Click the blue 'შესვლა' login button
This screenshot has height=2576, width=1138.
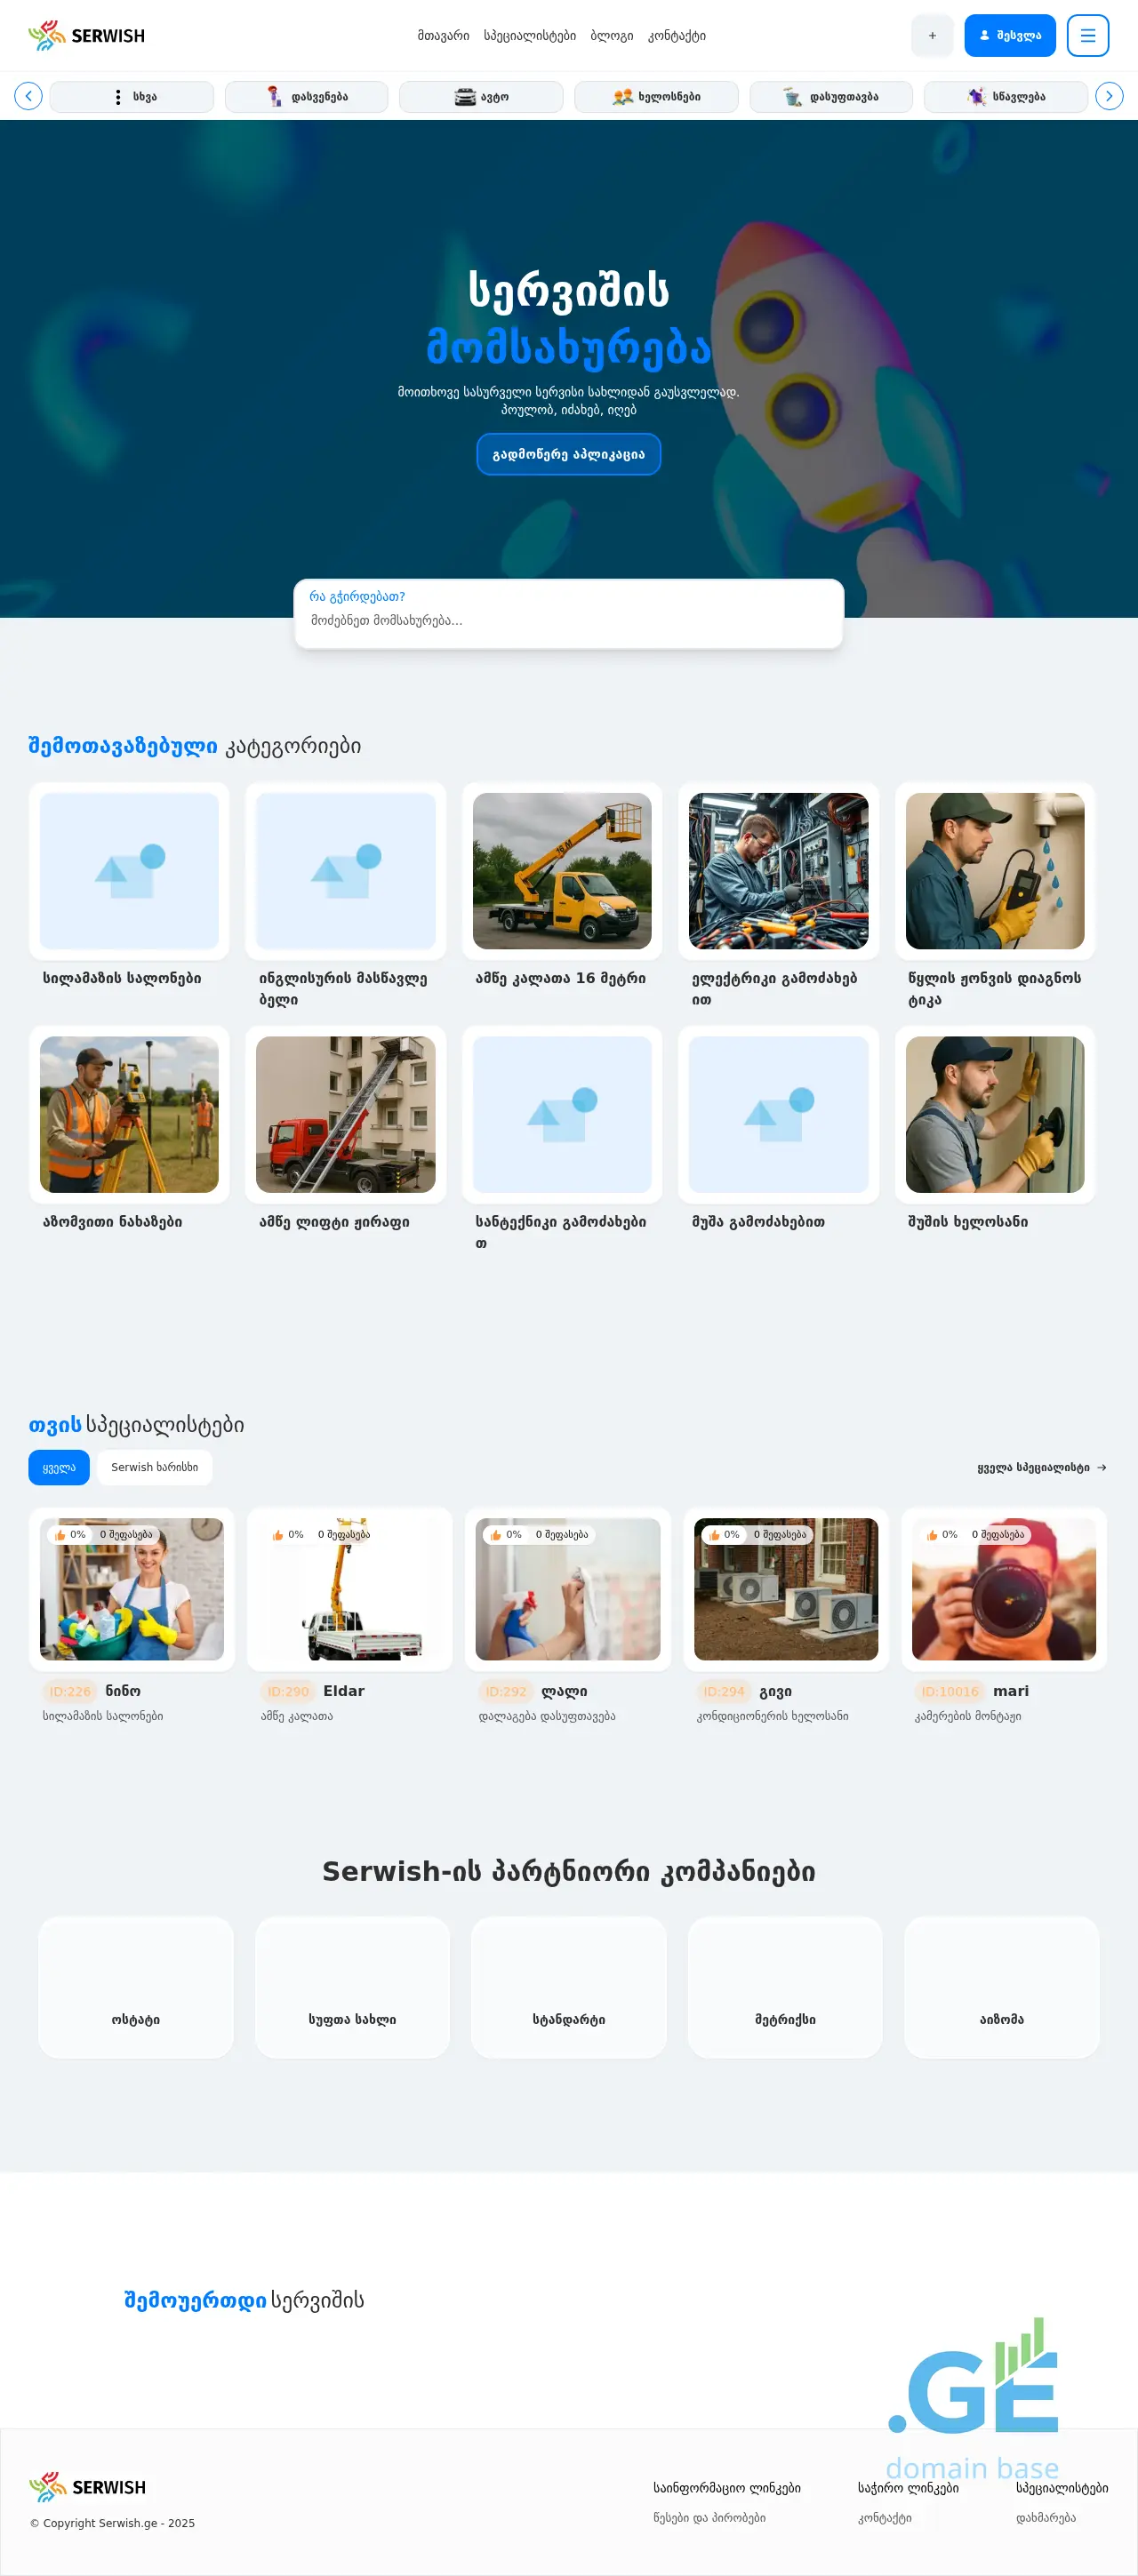(1009, 36)
